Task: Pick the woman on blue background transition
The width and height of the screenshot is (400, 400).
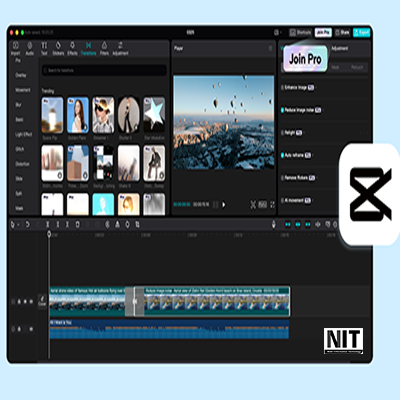Action: pos(78,115)
